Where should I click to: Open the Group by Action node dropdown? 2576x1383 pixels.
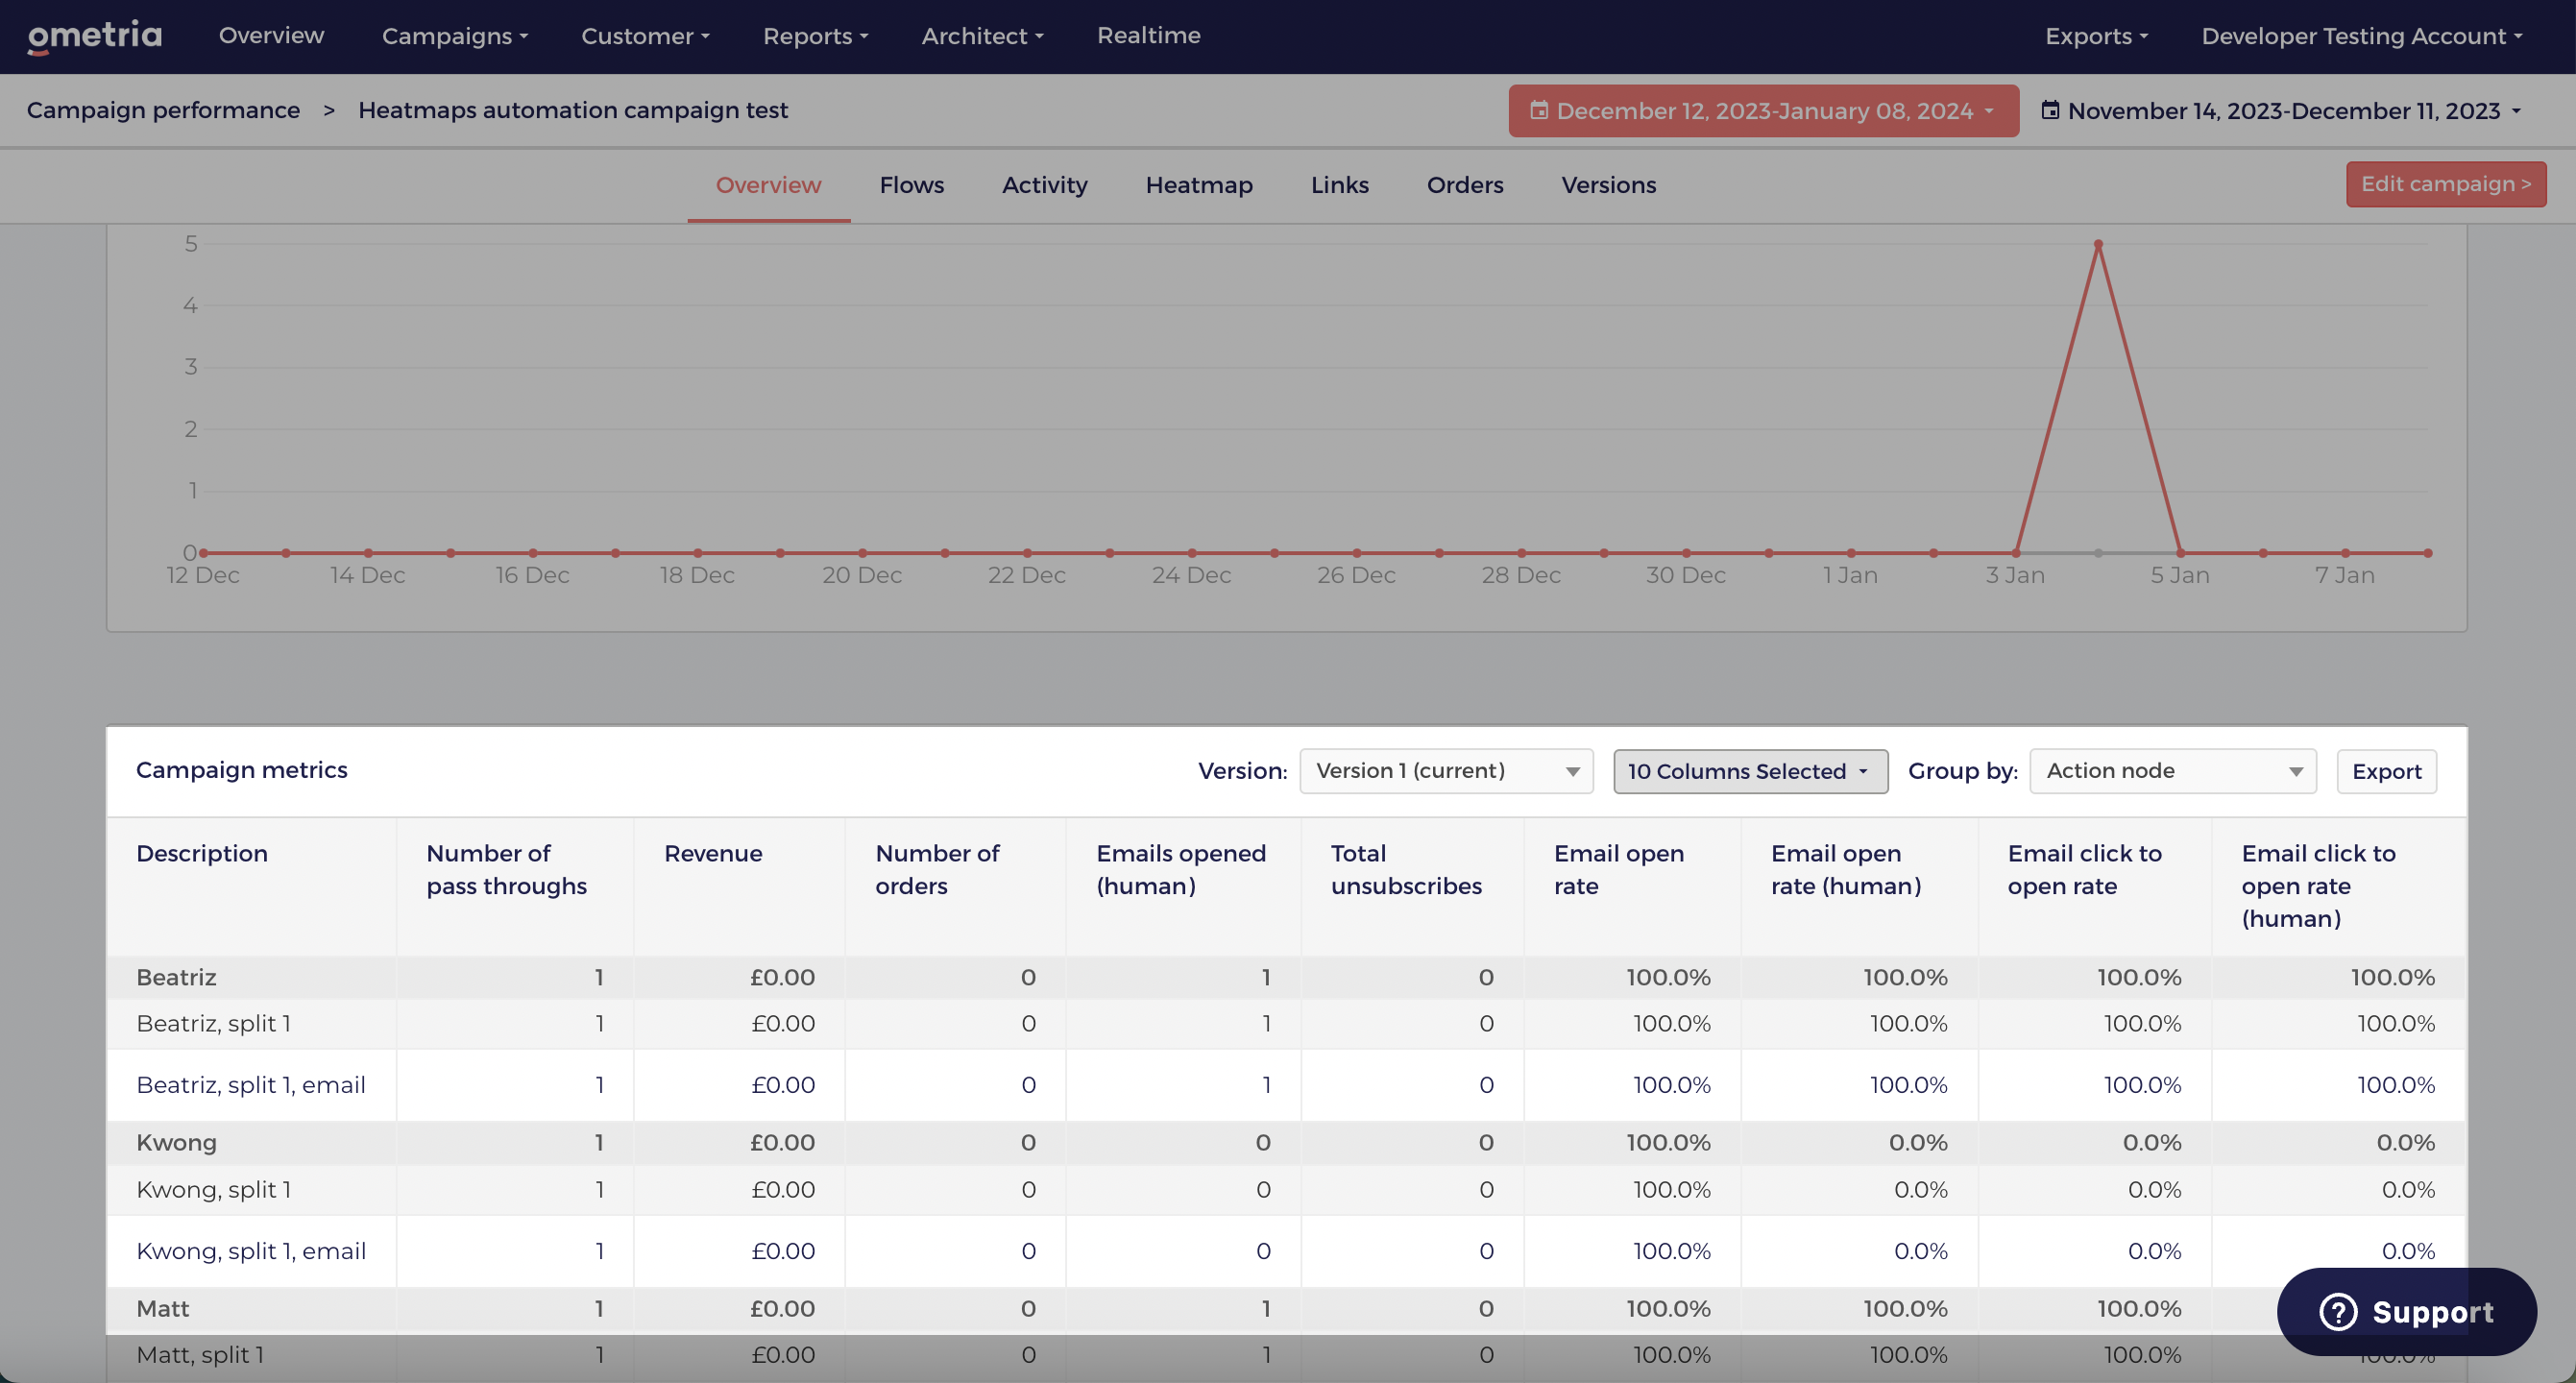[2173, 771]
